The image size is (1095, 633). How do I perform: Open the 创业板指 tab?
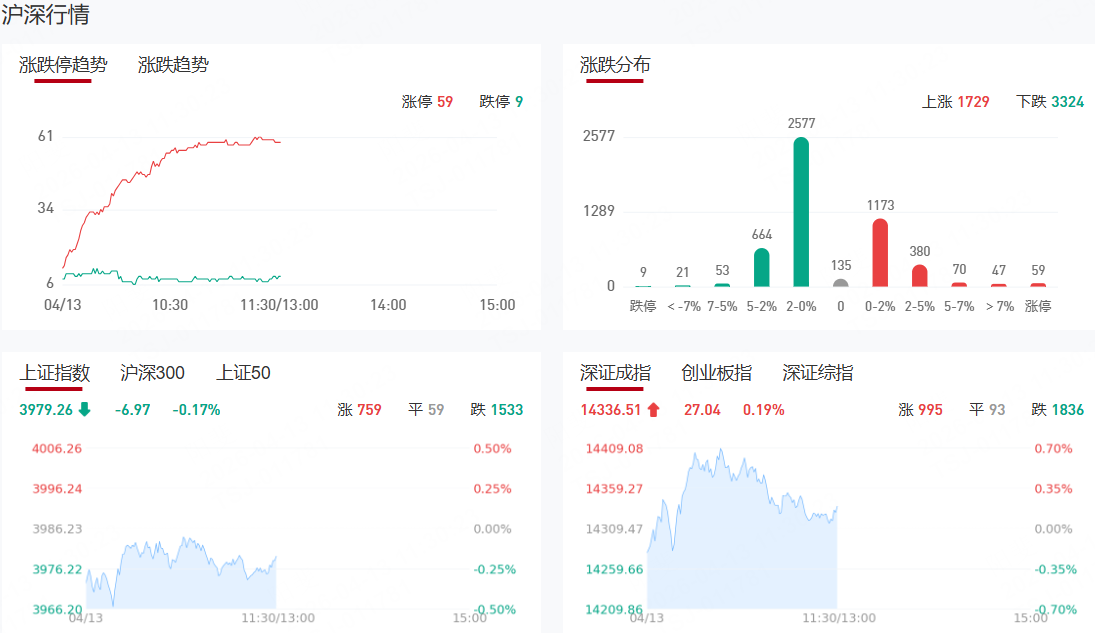tap(716, 373)
